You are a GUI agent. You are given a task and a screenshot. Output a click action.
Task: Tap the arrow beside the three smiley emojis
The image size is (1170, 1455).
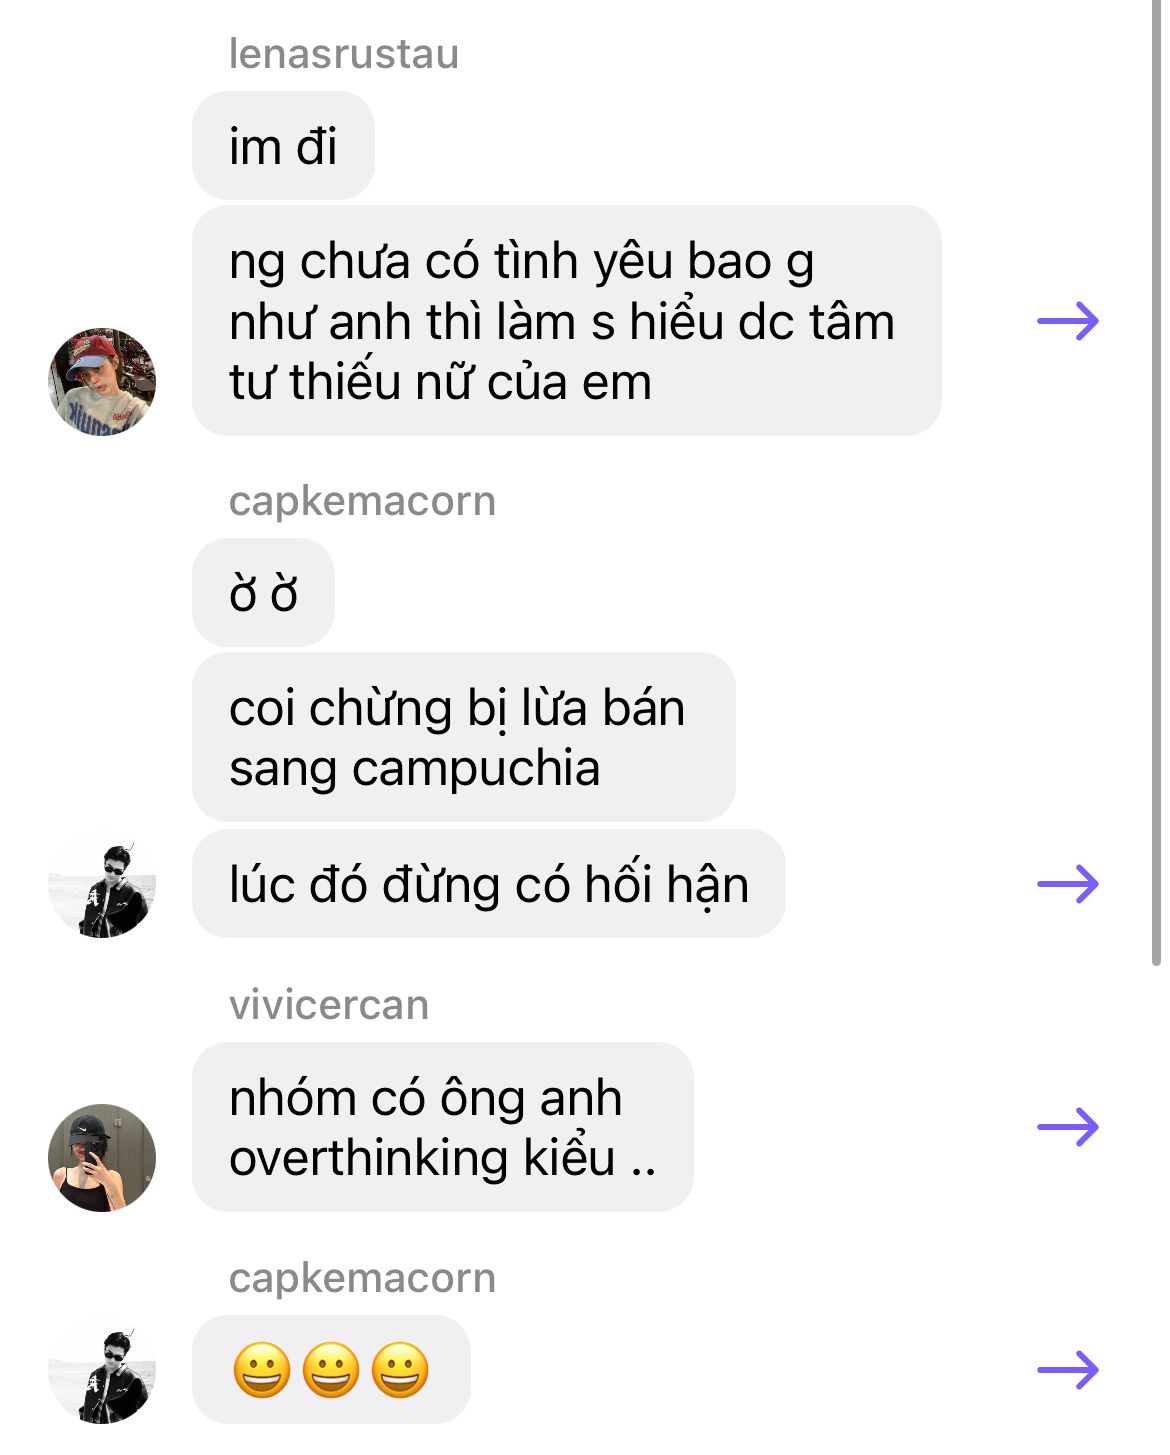click(x=1068, y=1370)
